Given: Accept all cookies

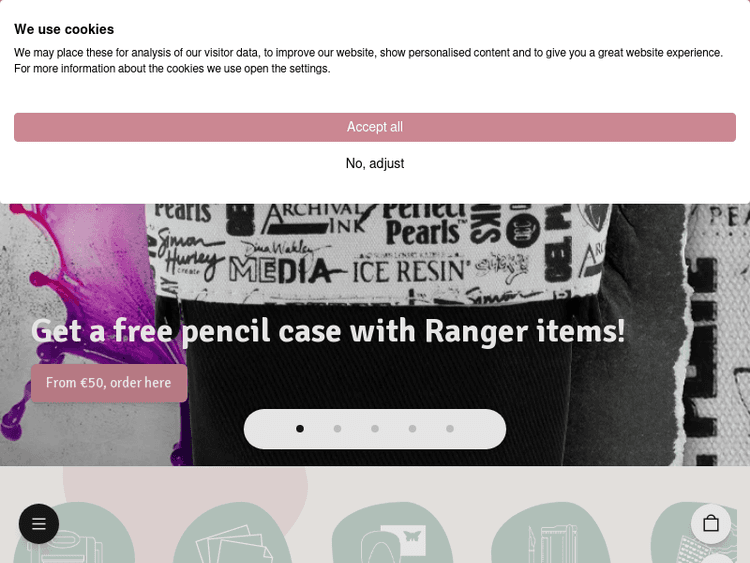Looking at the screenshot, I should coord(375,127).
